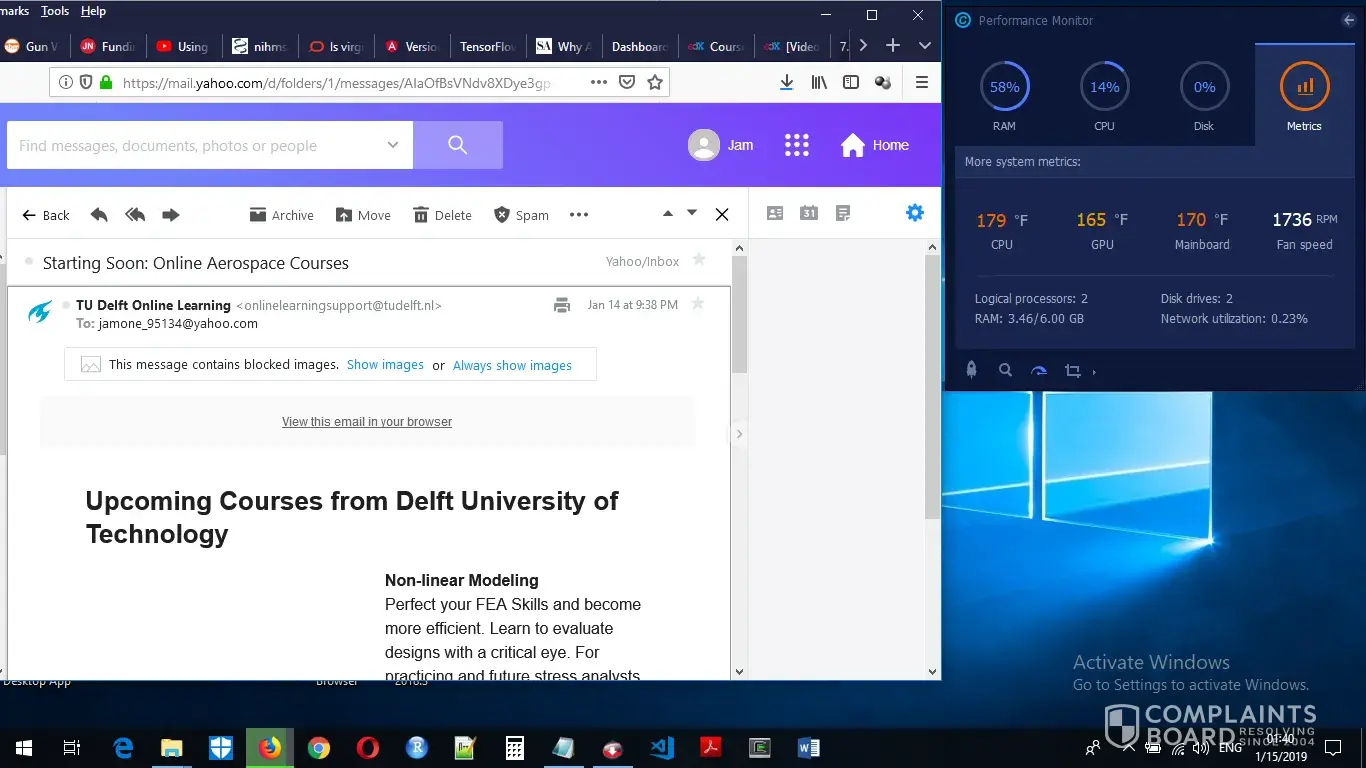Open the contacts card icon
This screenshot has height=768, width=1366.
775,213
